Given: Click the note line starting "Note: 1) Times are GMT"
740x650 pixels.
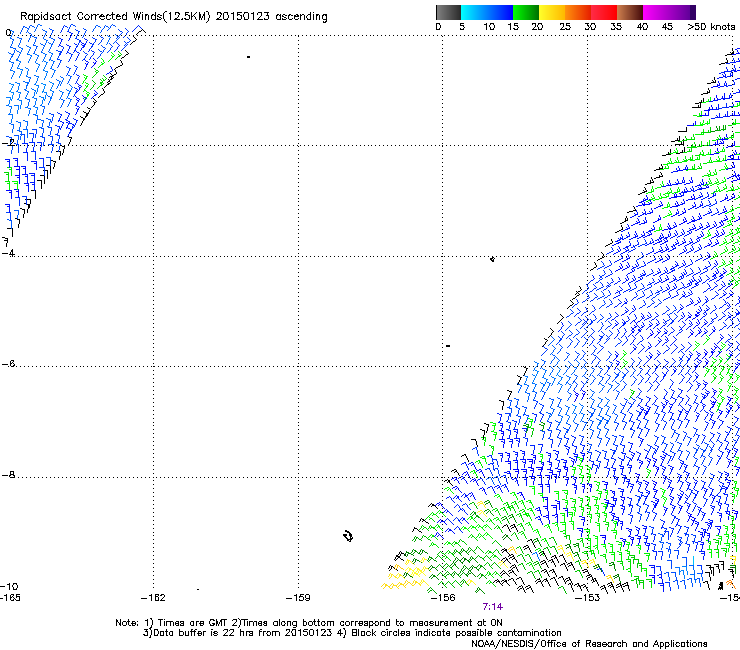Looking at the screenshot, I should (x=309, y=623).
